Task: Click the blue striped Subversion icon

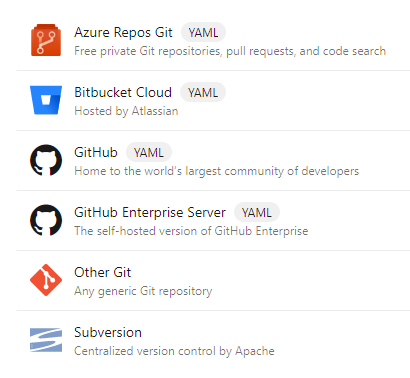Action: pos(46,340)
